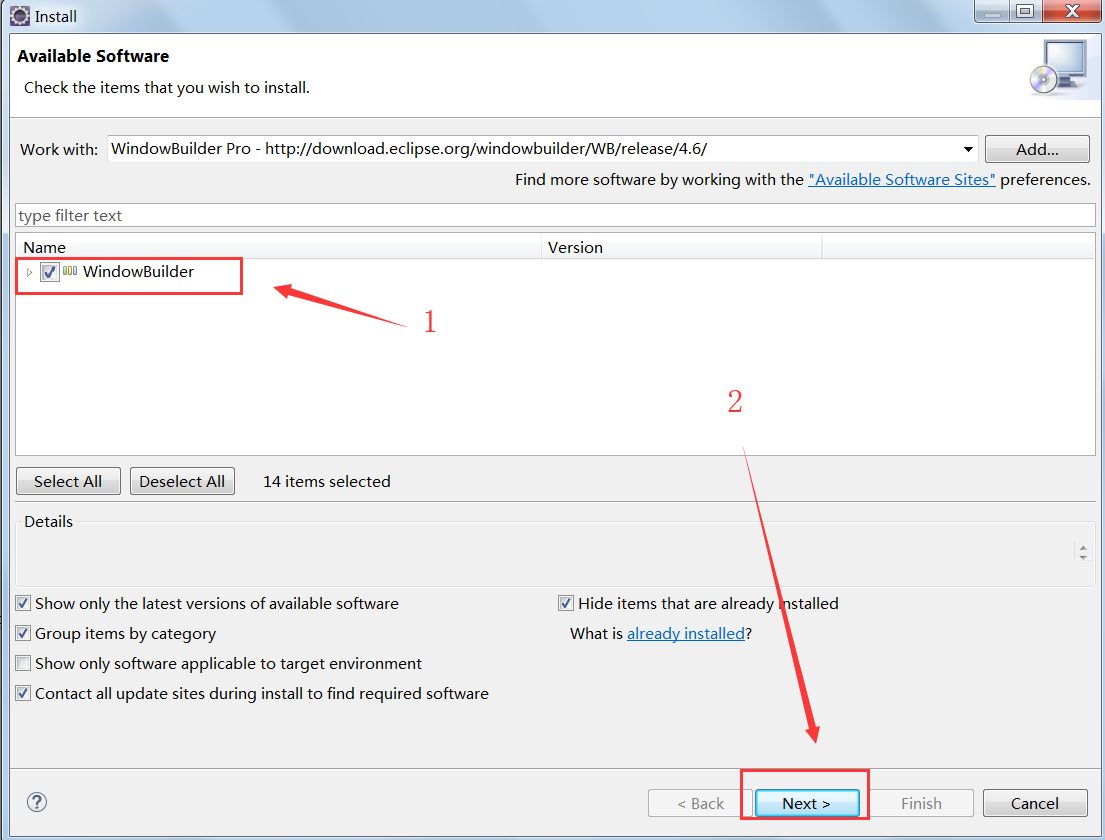Focus the type filter text box

[555, 216]
